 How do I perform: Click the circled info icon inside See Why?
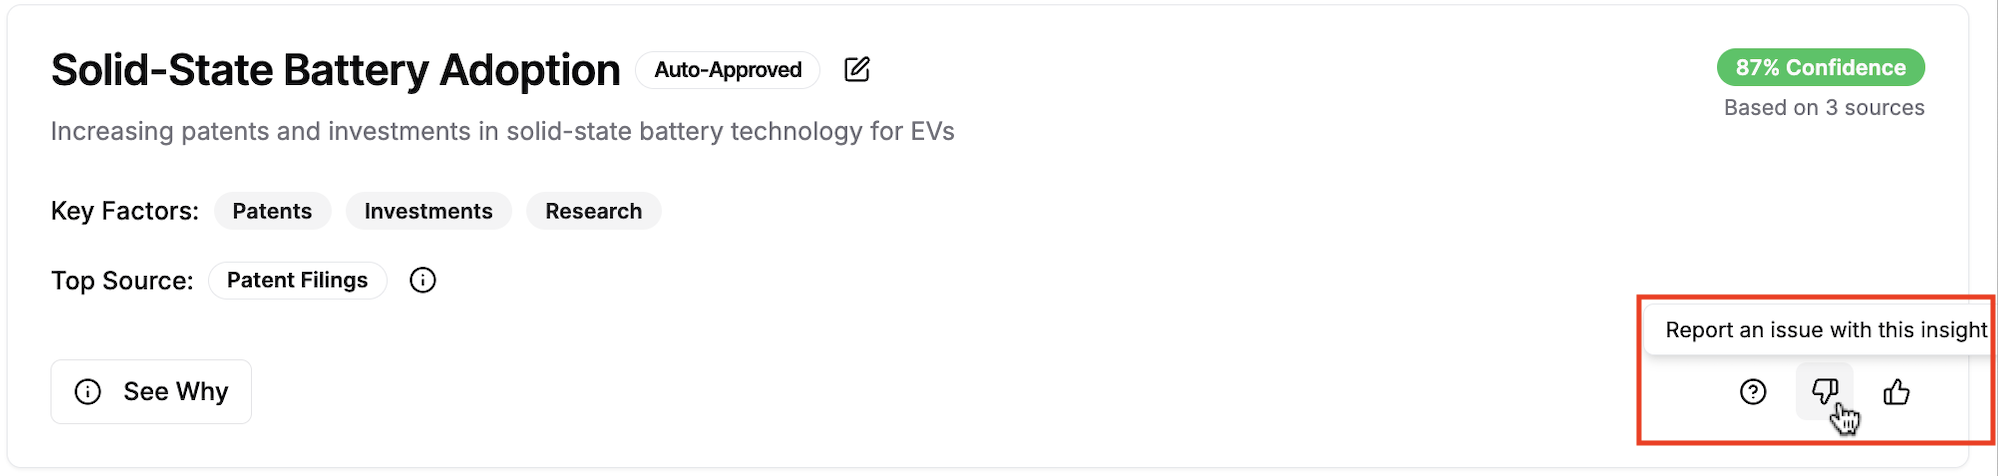tap(88, 392)
